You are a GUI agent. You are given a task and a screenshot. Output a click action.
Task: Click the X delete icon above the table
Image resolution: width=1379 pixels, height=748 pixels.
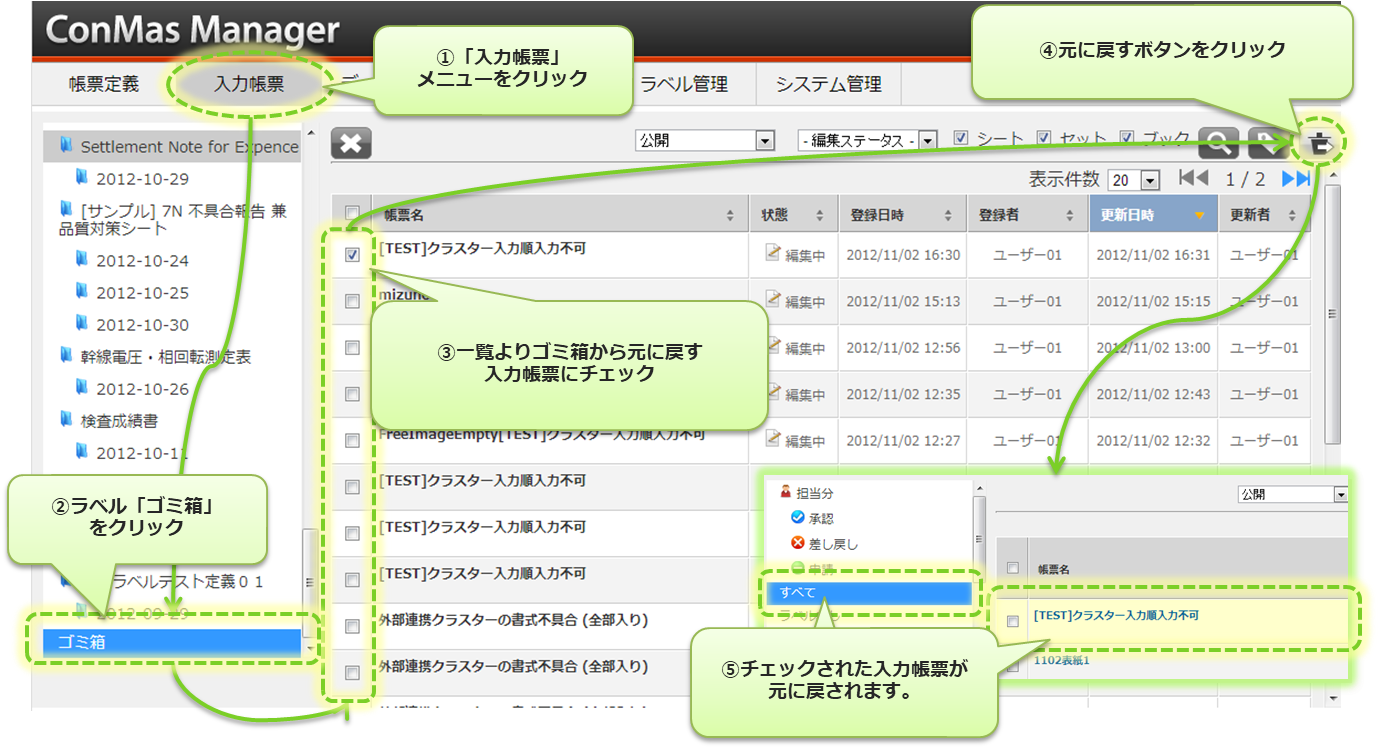[351, 144]
